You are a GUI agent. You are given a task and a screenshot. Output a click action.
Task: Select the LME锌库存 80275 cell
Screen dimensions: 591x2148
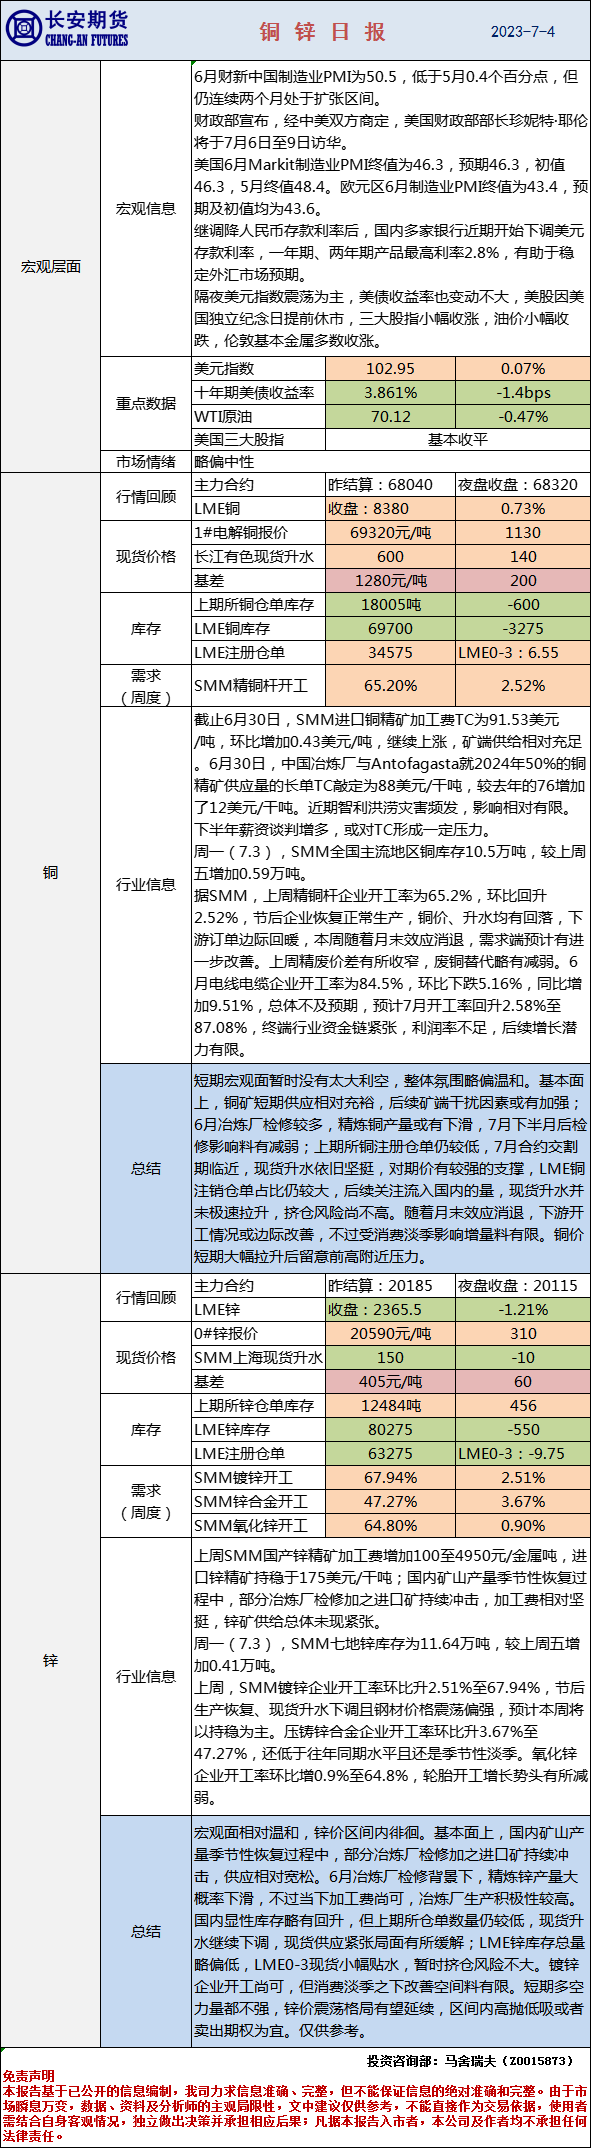(390, 1430)
